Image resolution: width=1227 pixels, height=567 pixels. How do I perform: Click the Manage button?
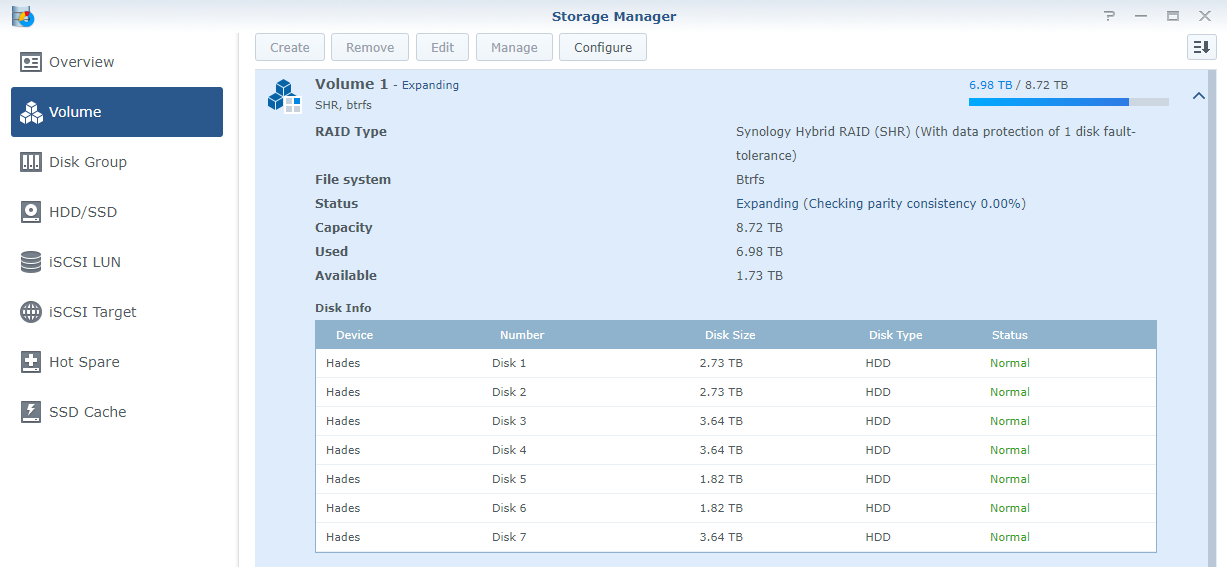(x=514, y=47)
